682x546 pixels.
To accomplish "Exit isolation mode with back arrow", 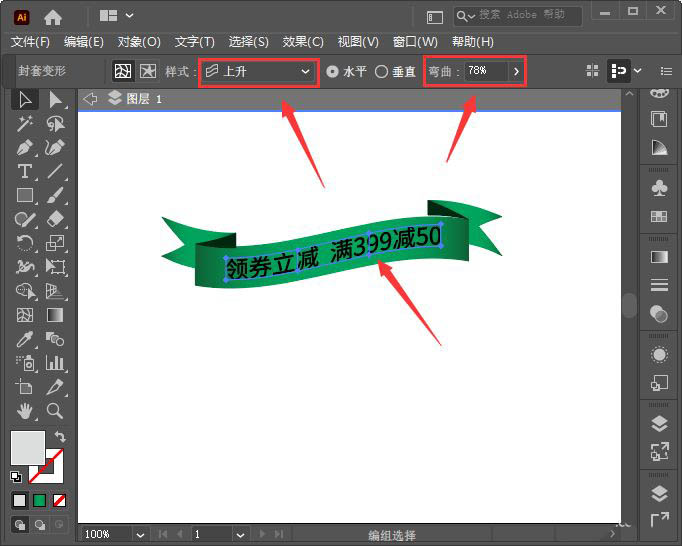I will point(90,99).
